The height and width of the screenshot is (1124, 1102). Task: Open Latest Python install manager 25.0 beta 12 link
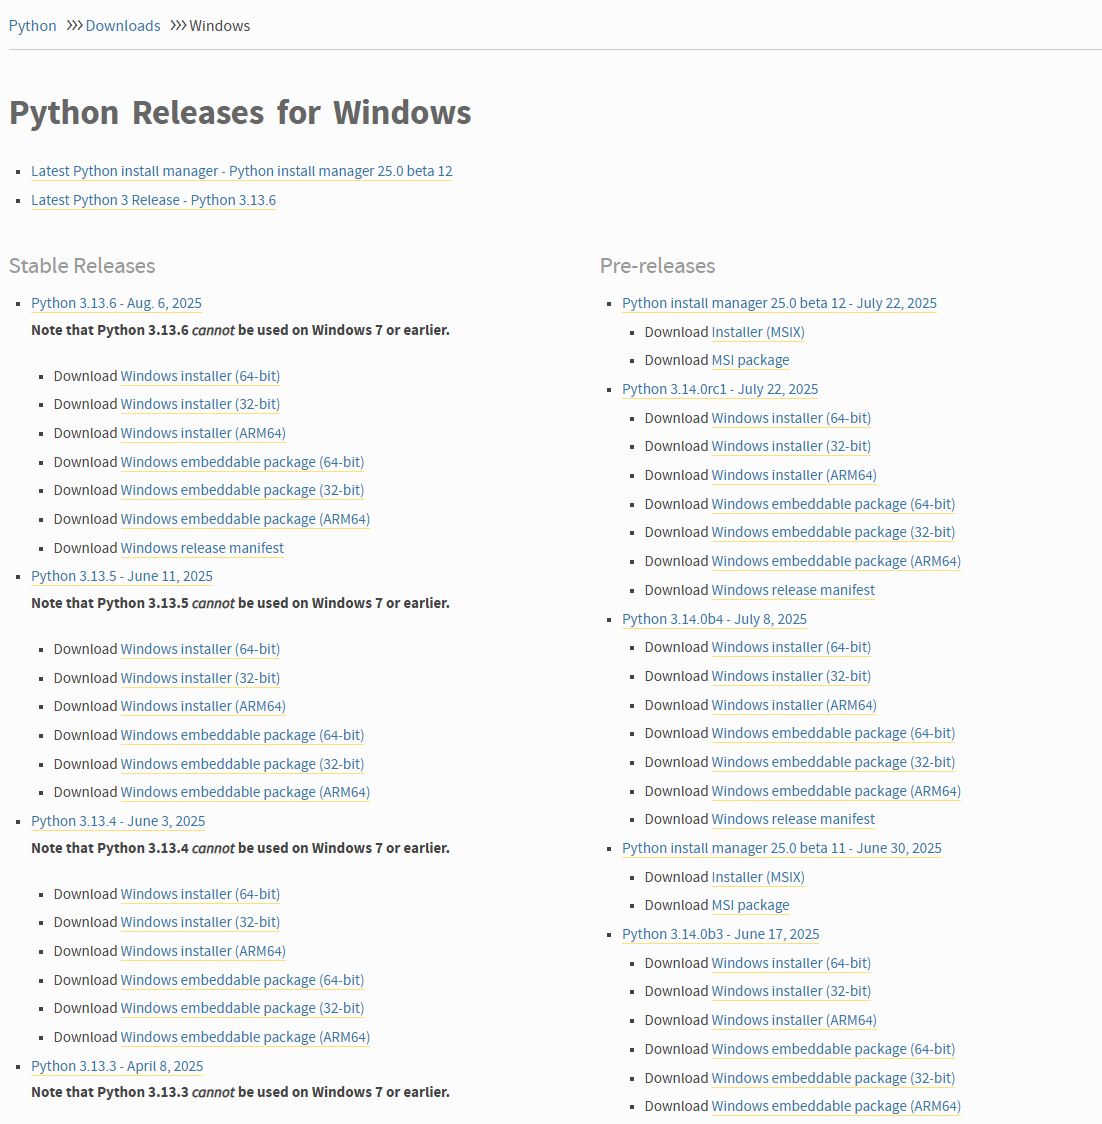[x=242, y=171]
